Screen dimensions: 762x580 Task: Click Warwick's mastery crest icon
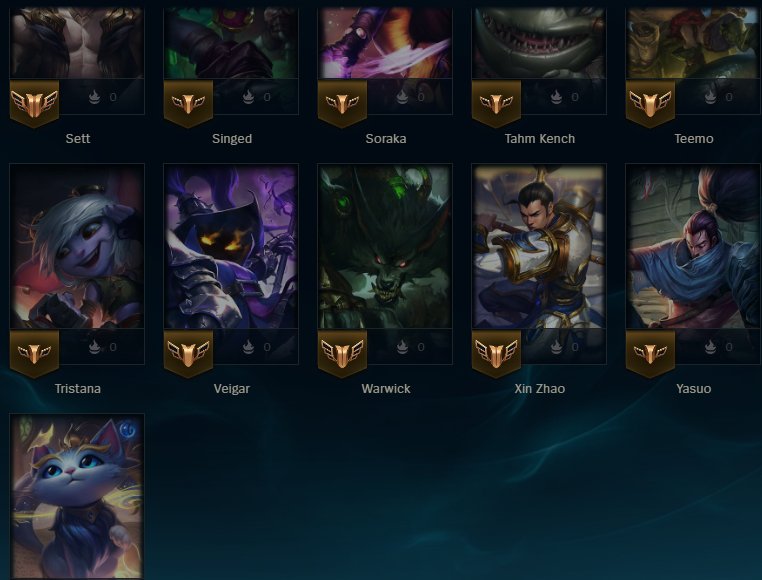(343, 353)
